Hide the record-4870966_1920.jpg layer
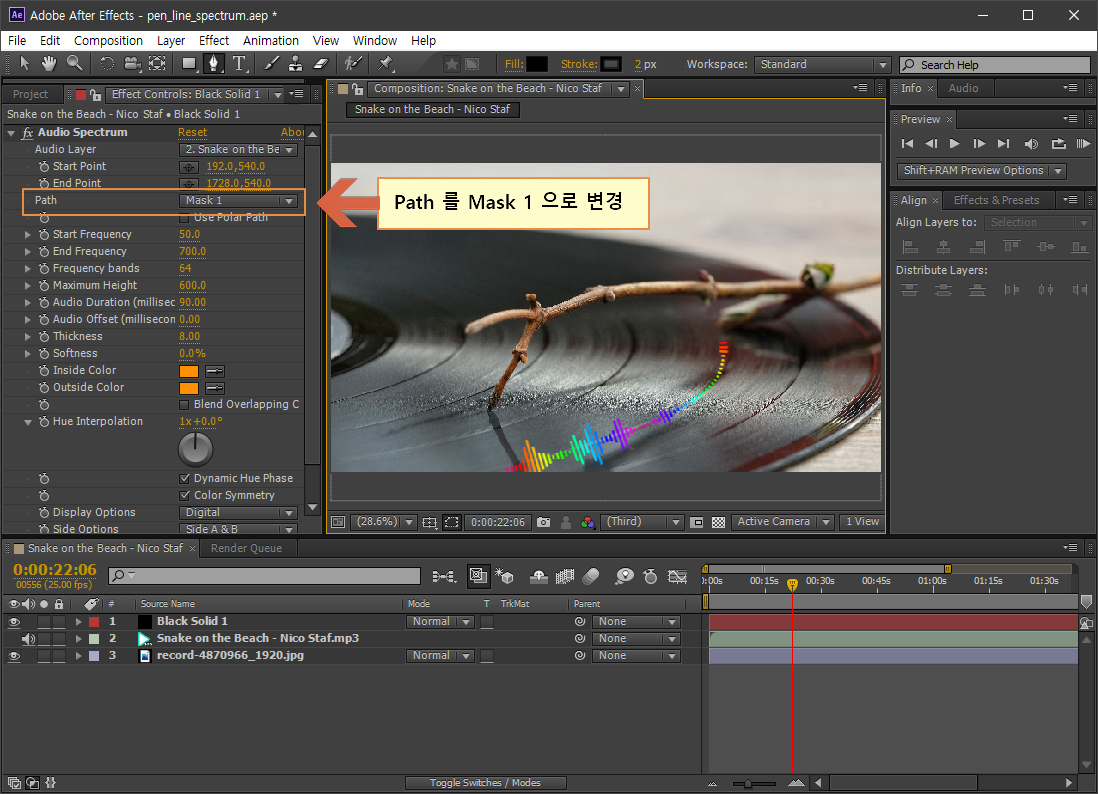The height and width of the screenshot is (794, 1098). tap(14, 656)
